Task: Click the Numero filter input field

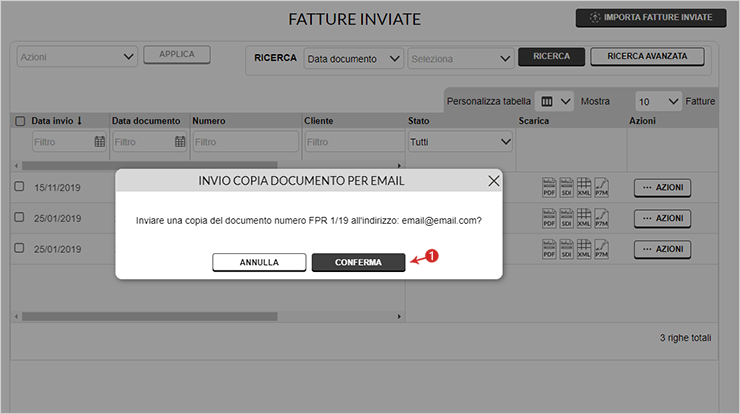Action: click(244, 142)
